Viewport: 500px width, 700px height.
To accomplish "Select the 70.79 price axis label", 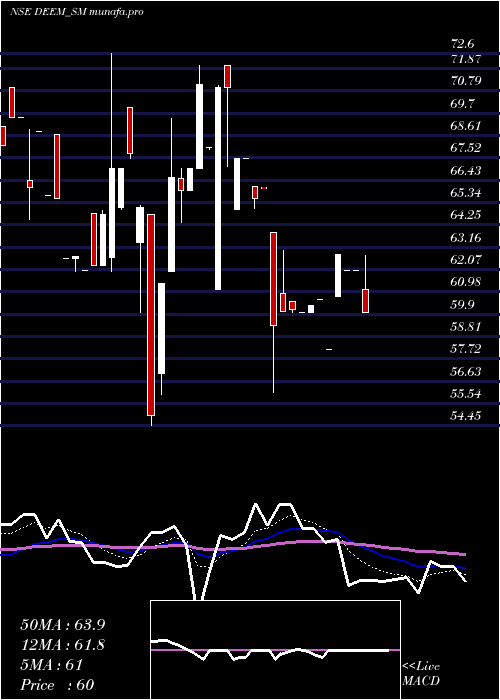I will tap(466, 81).
